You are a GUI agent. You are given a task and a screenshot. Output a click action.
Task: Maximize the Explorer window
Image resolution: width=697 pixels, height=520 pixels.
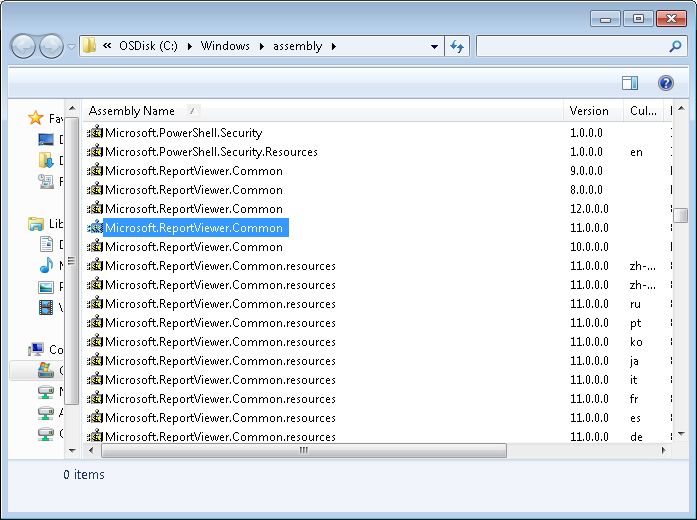pyautogui.click(x=638, y=19)
